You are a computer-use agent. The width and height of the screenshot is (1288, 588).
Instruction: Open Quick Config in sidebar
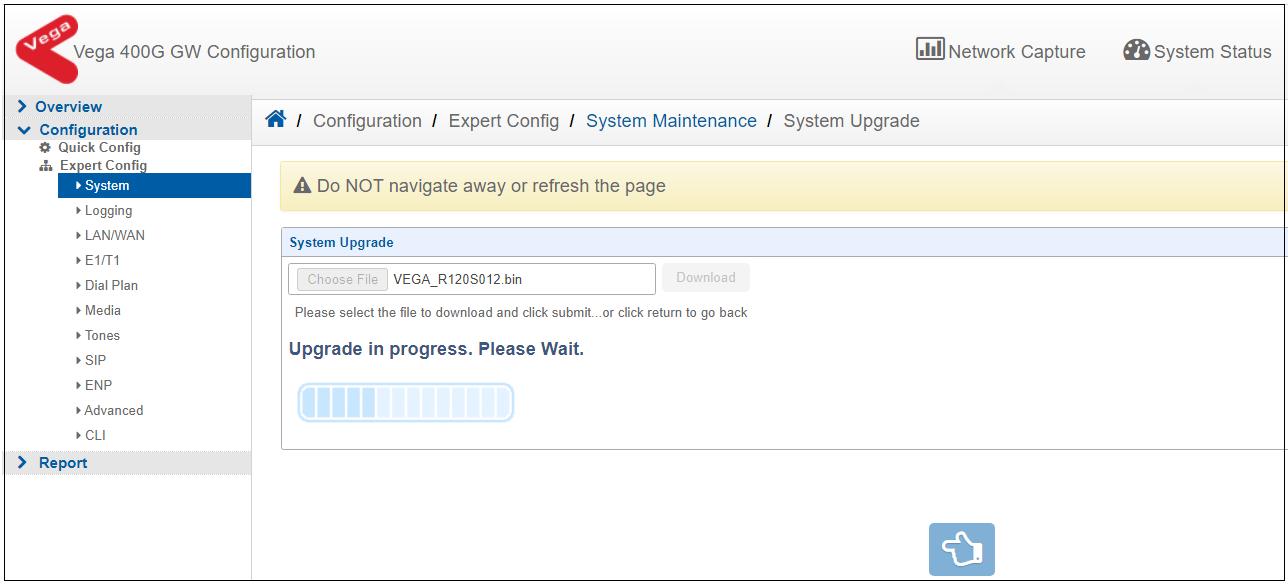click(x=99, y=148)
